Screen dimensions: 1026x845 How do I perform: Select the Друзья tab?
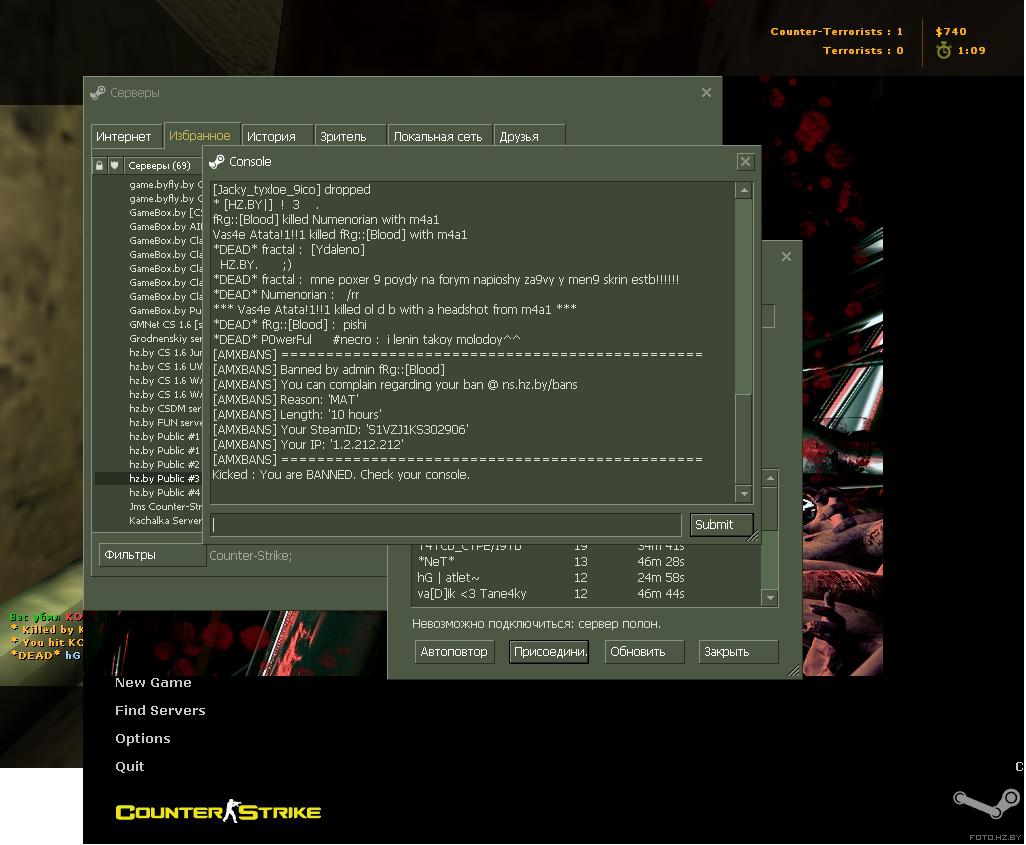click(529, 136)
